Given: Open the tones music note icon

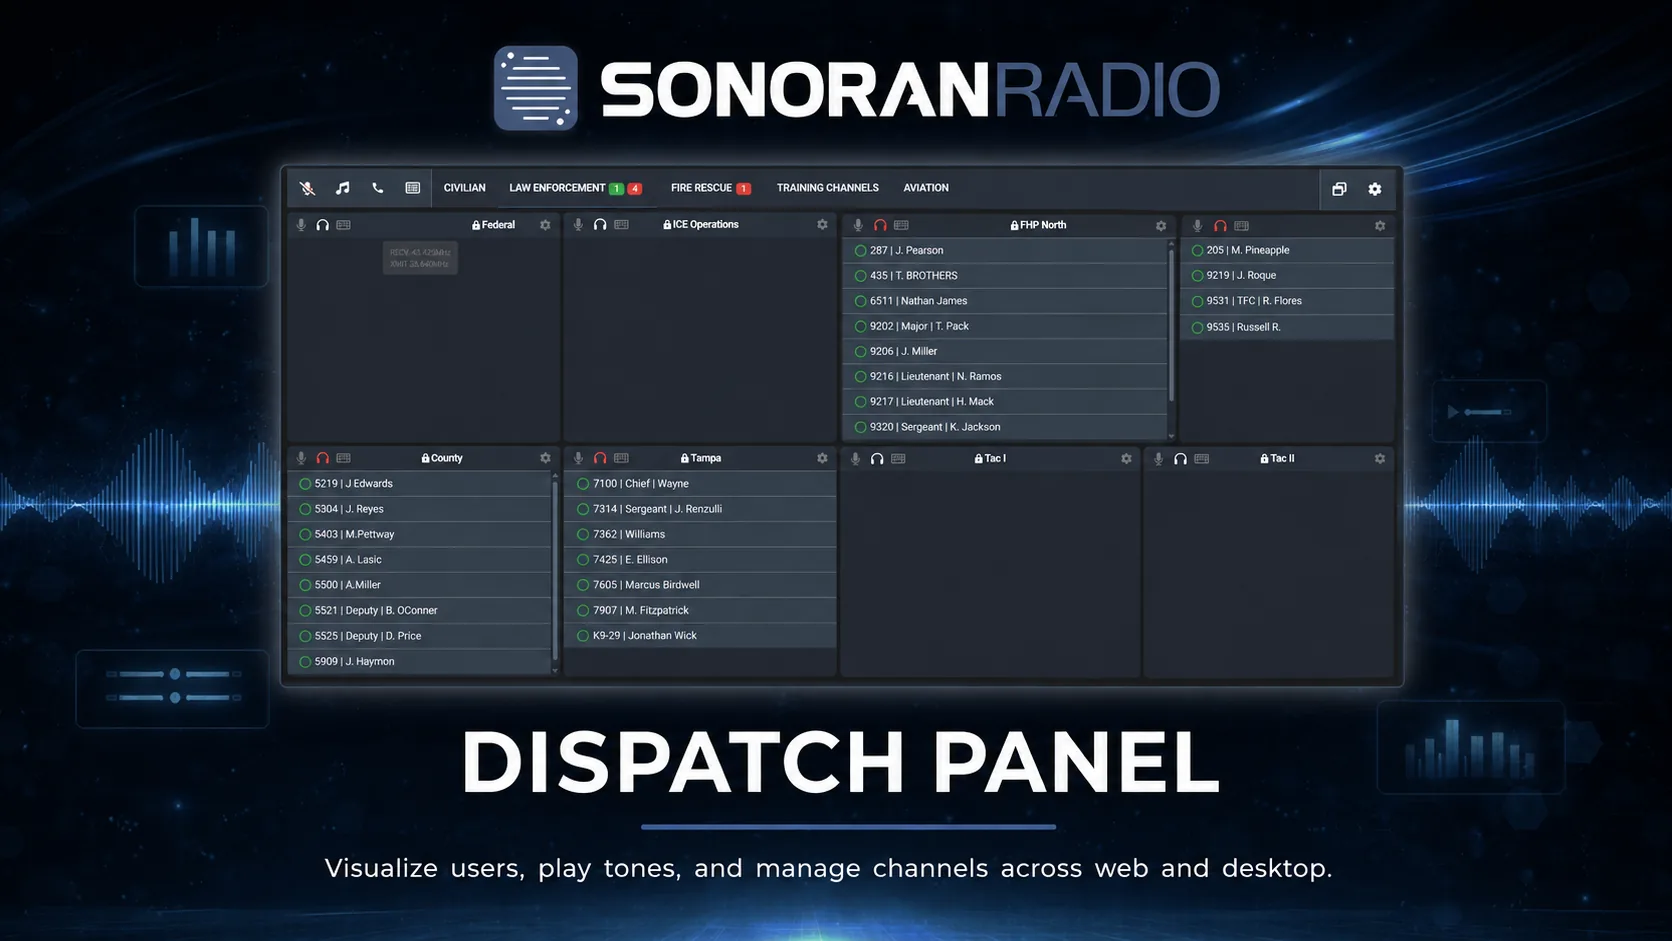Looking at the screenshot, I should click(343, 188).
